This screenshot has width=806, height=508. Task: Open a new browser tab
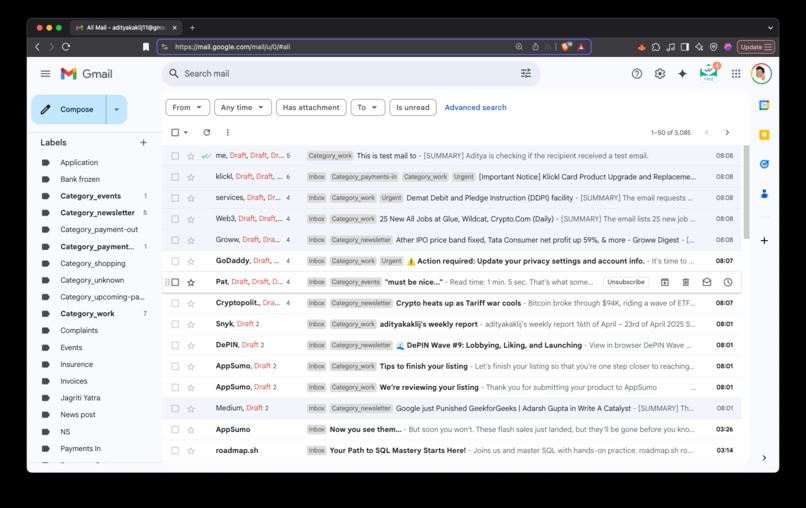click(x=192, y=28)
